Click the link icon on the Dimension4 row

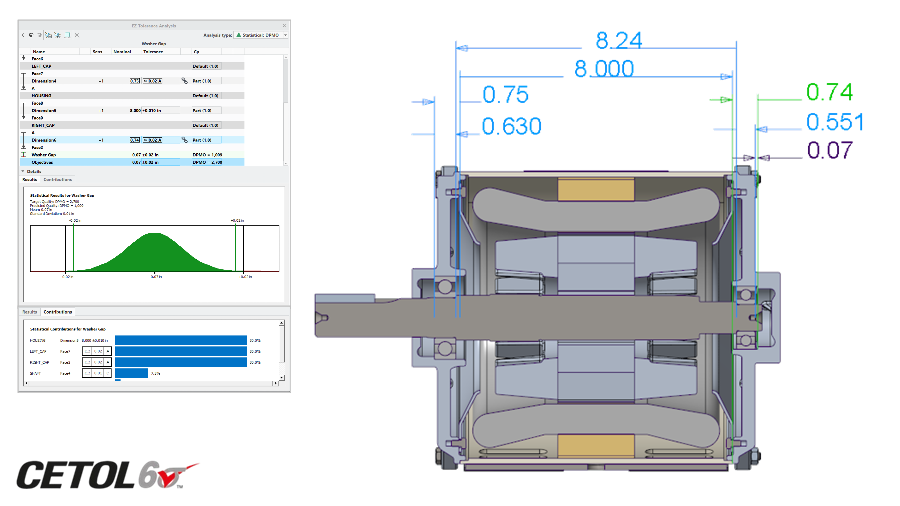tap(184, 81)
